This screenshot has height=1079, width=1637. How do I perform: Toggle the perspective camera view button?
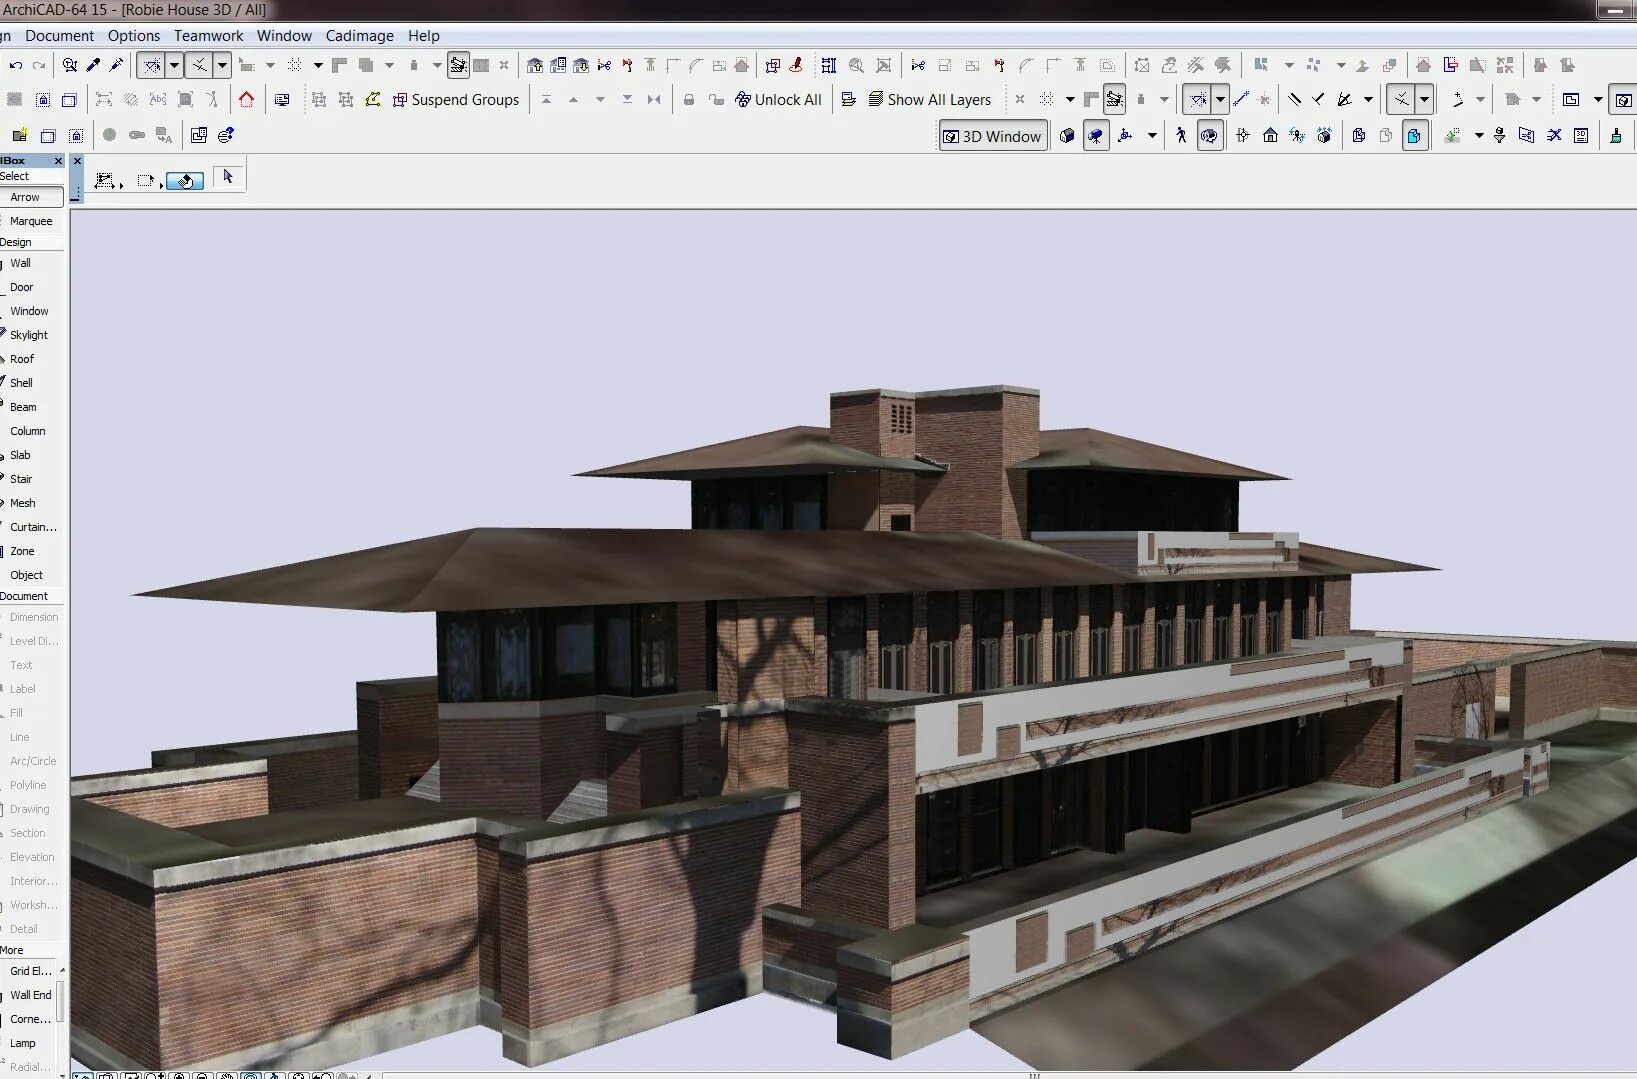pos(1096,135)
